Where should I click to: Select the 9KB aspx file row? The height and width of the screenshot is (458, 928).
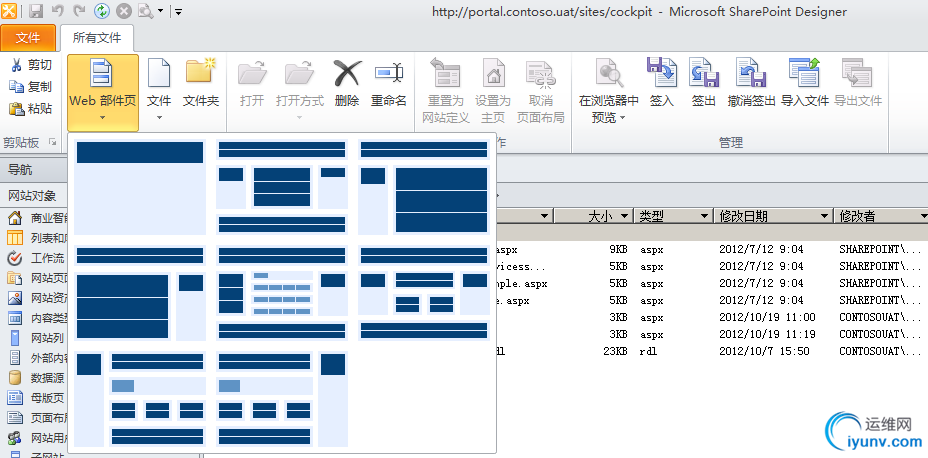click(x=712, y=249)
